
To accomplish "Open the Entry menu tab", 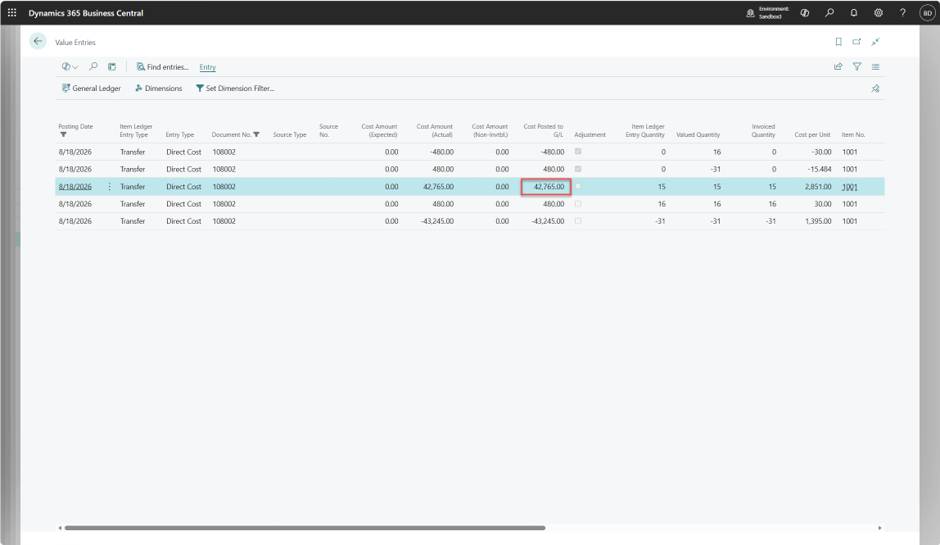I will pyautogui.click(x=207, y=67).
